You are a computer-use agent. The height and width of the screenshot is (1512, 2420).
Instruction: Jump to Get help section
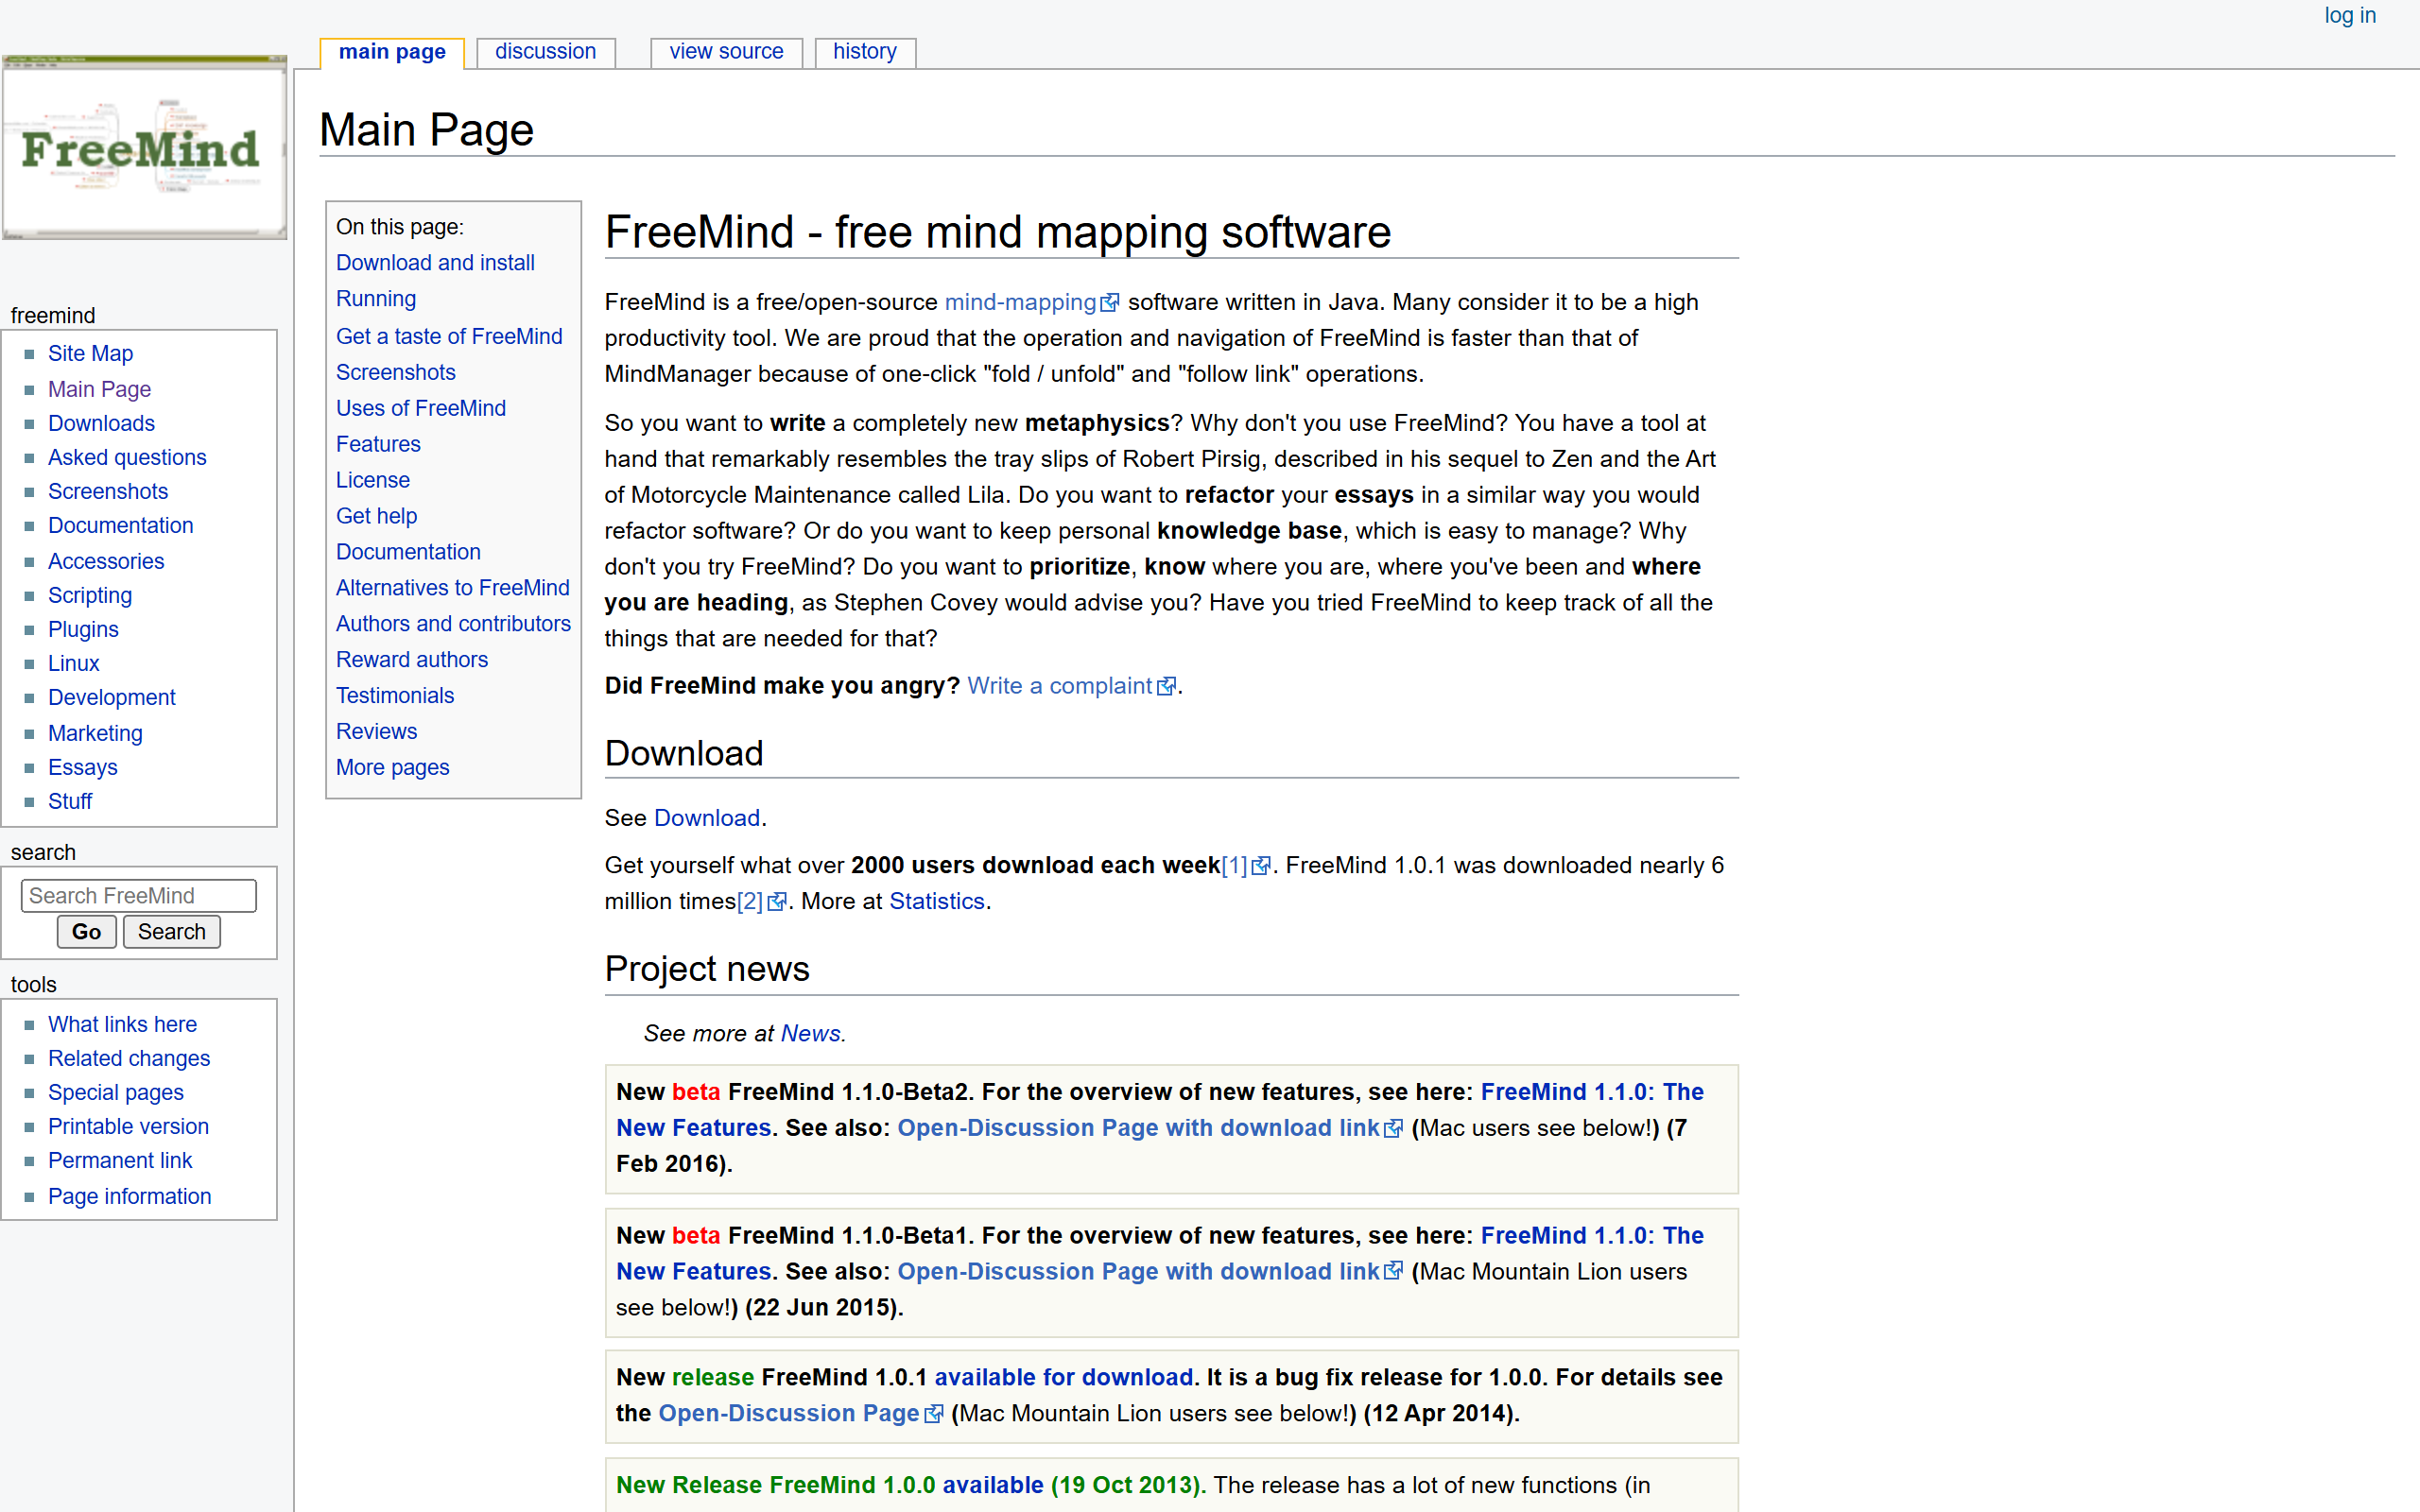376,516
